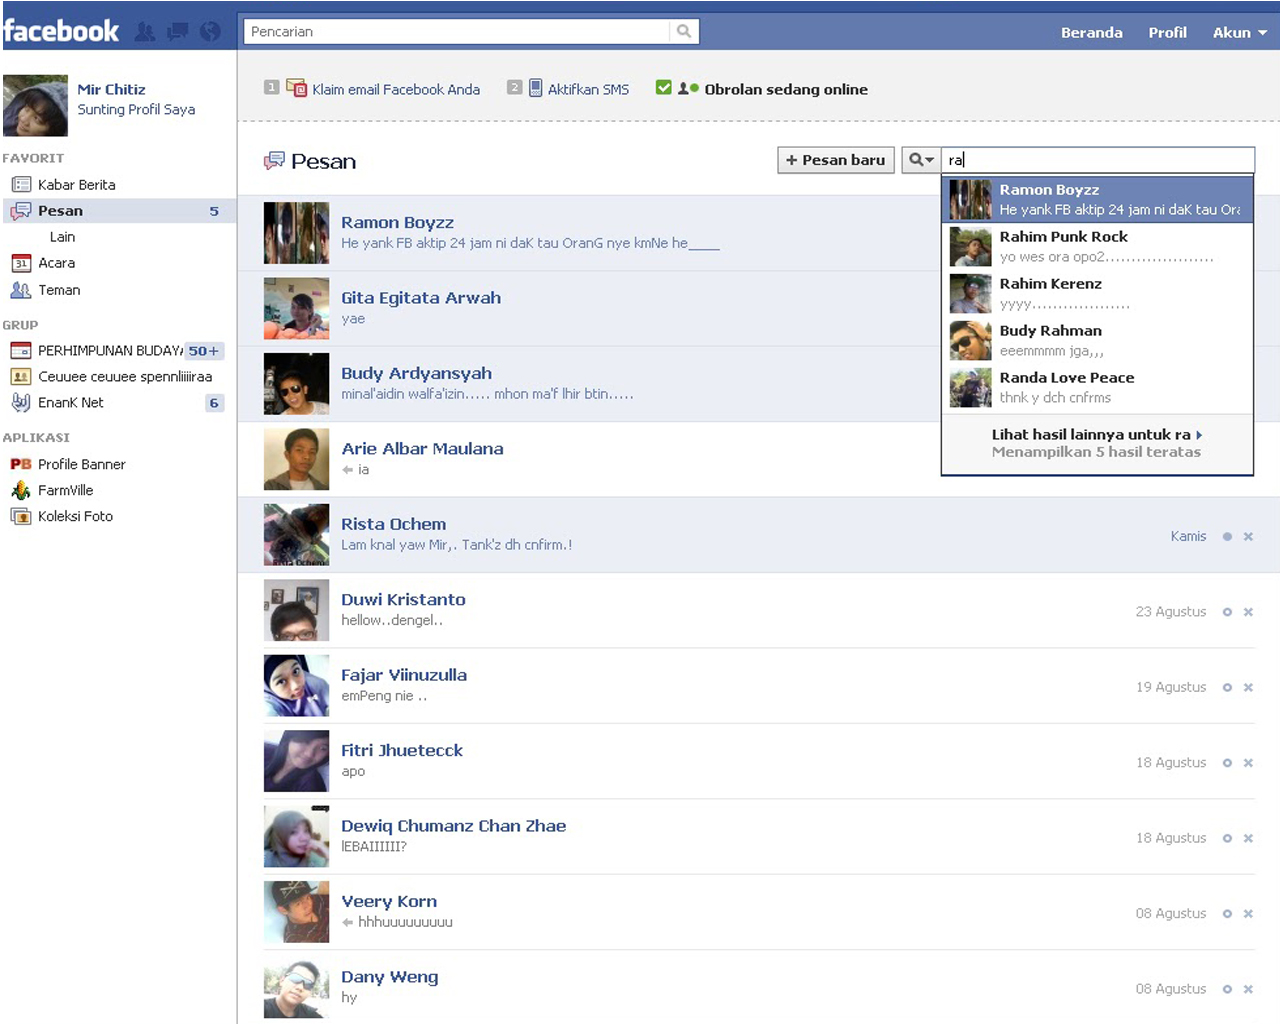Image resolution: width=1280 pixels, height=1024 pixels.
Task: Click the magnifier icon in Pencarian box
Action: pyautogui.click(x=684, y=32)
